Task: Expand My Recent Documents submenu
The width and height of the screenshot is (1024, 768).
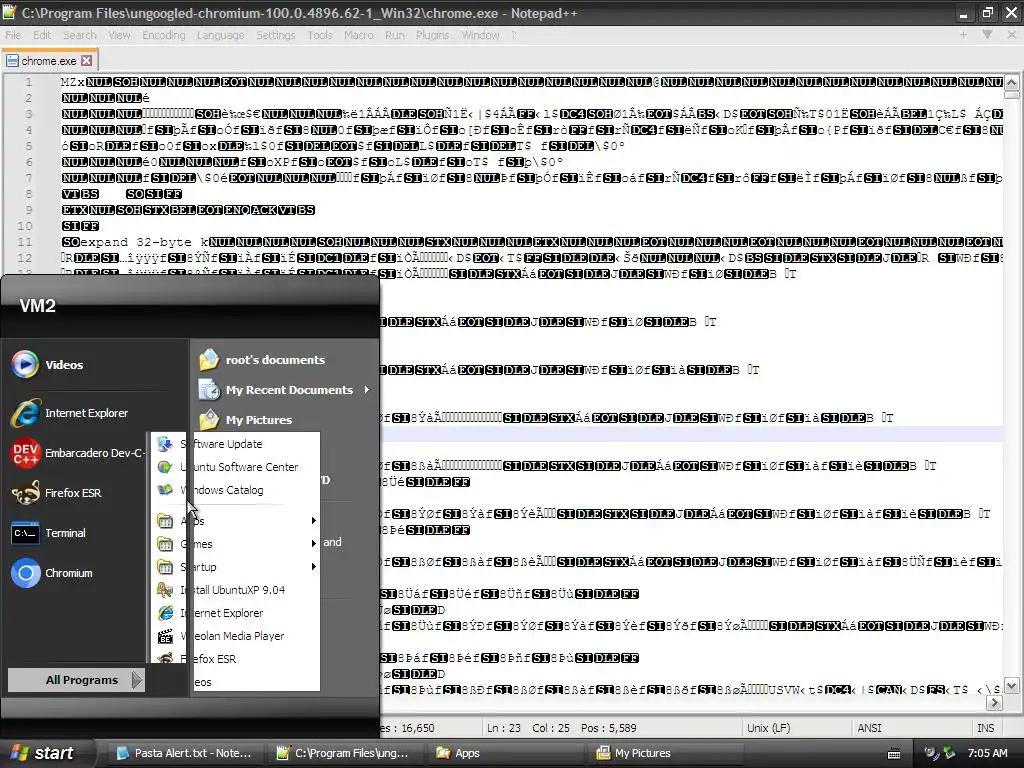Action: click(285, 390)
